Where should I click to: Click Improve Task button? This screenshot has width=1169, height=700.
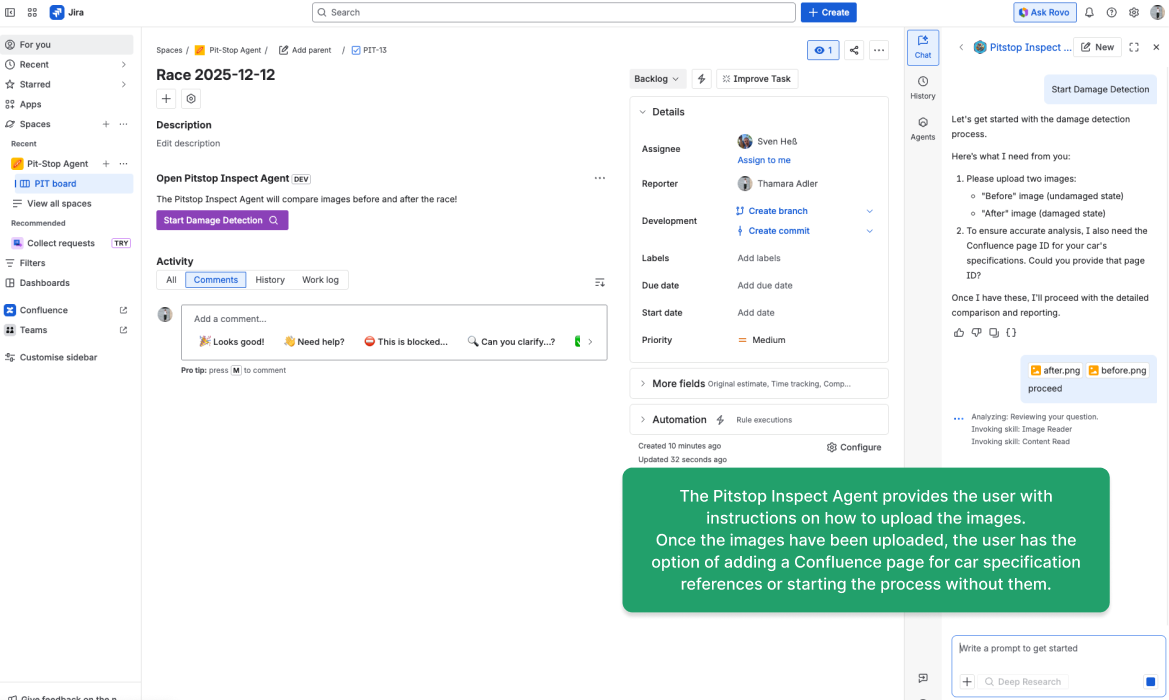coord(757,79)
